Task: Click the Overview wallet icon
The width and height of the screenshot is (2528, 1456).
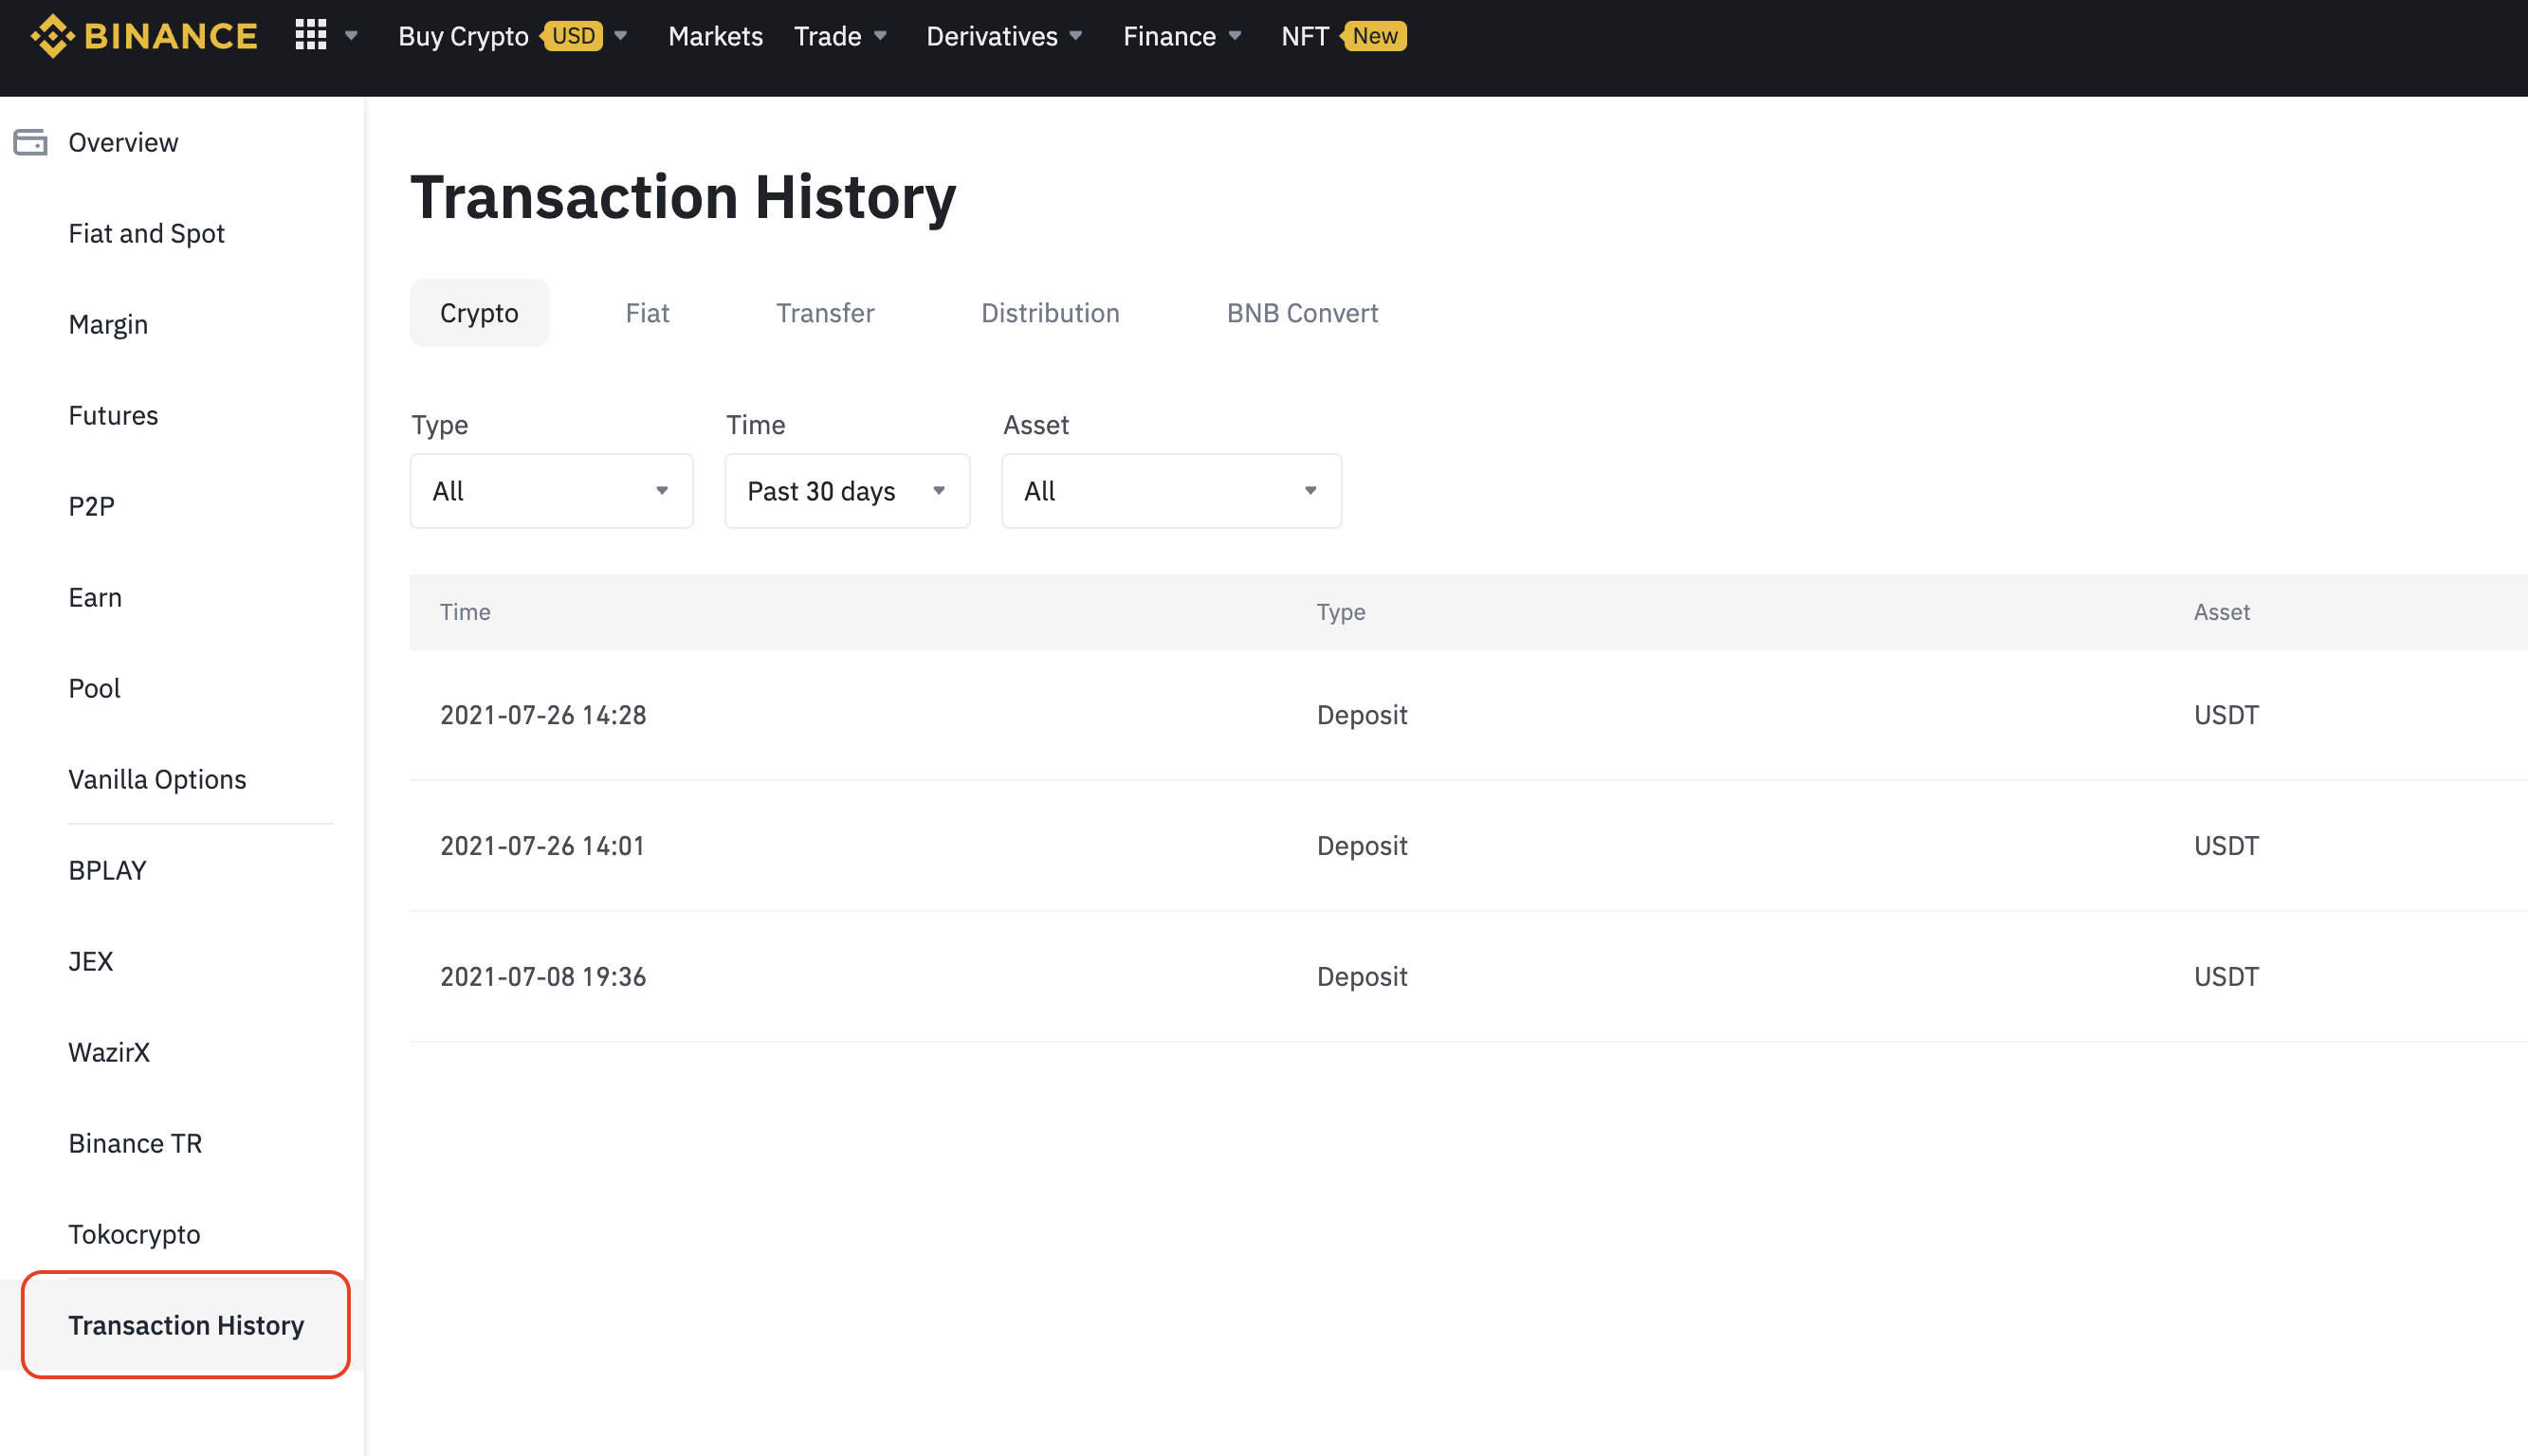Action: point(30,142)
